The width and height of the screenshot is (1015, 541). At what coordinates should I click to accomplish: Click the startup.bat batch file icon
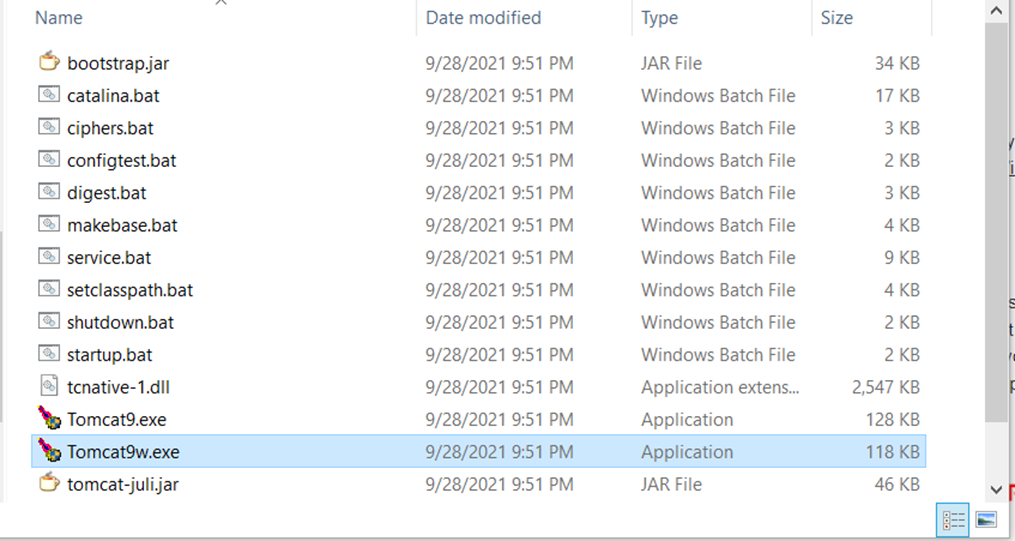[x=49, y=353]
